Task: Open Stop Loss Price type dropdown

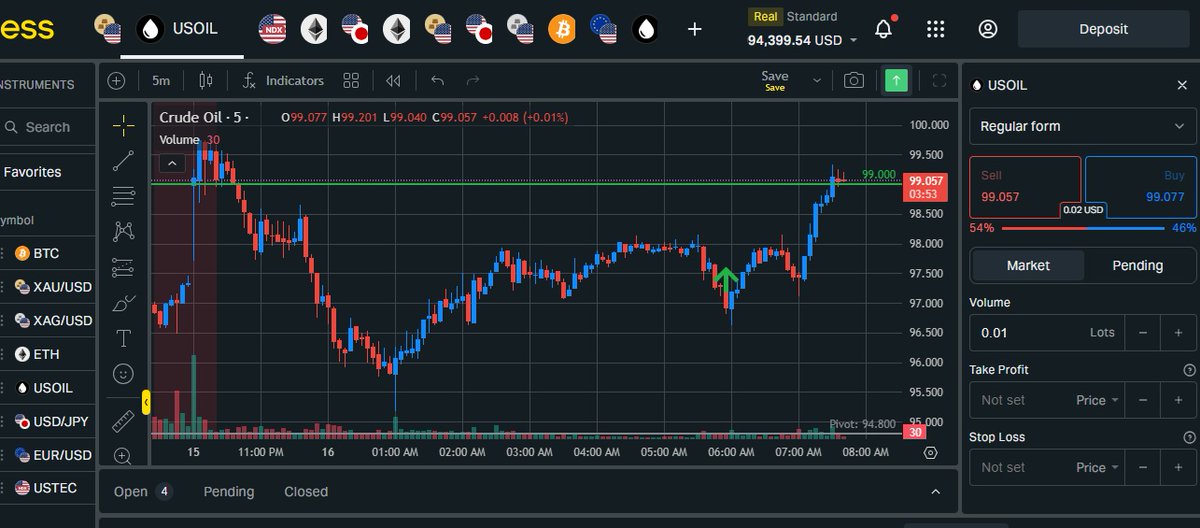Action: (x=1097, y=467)
